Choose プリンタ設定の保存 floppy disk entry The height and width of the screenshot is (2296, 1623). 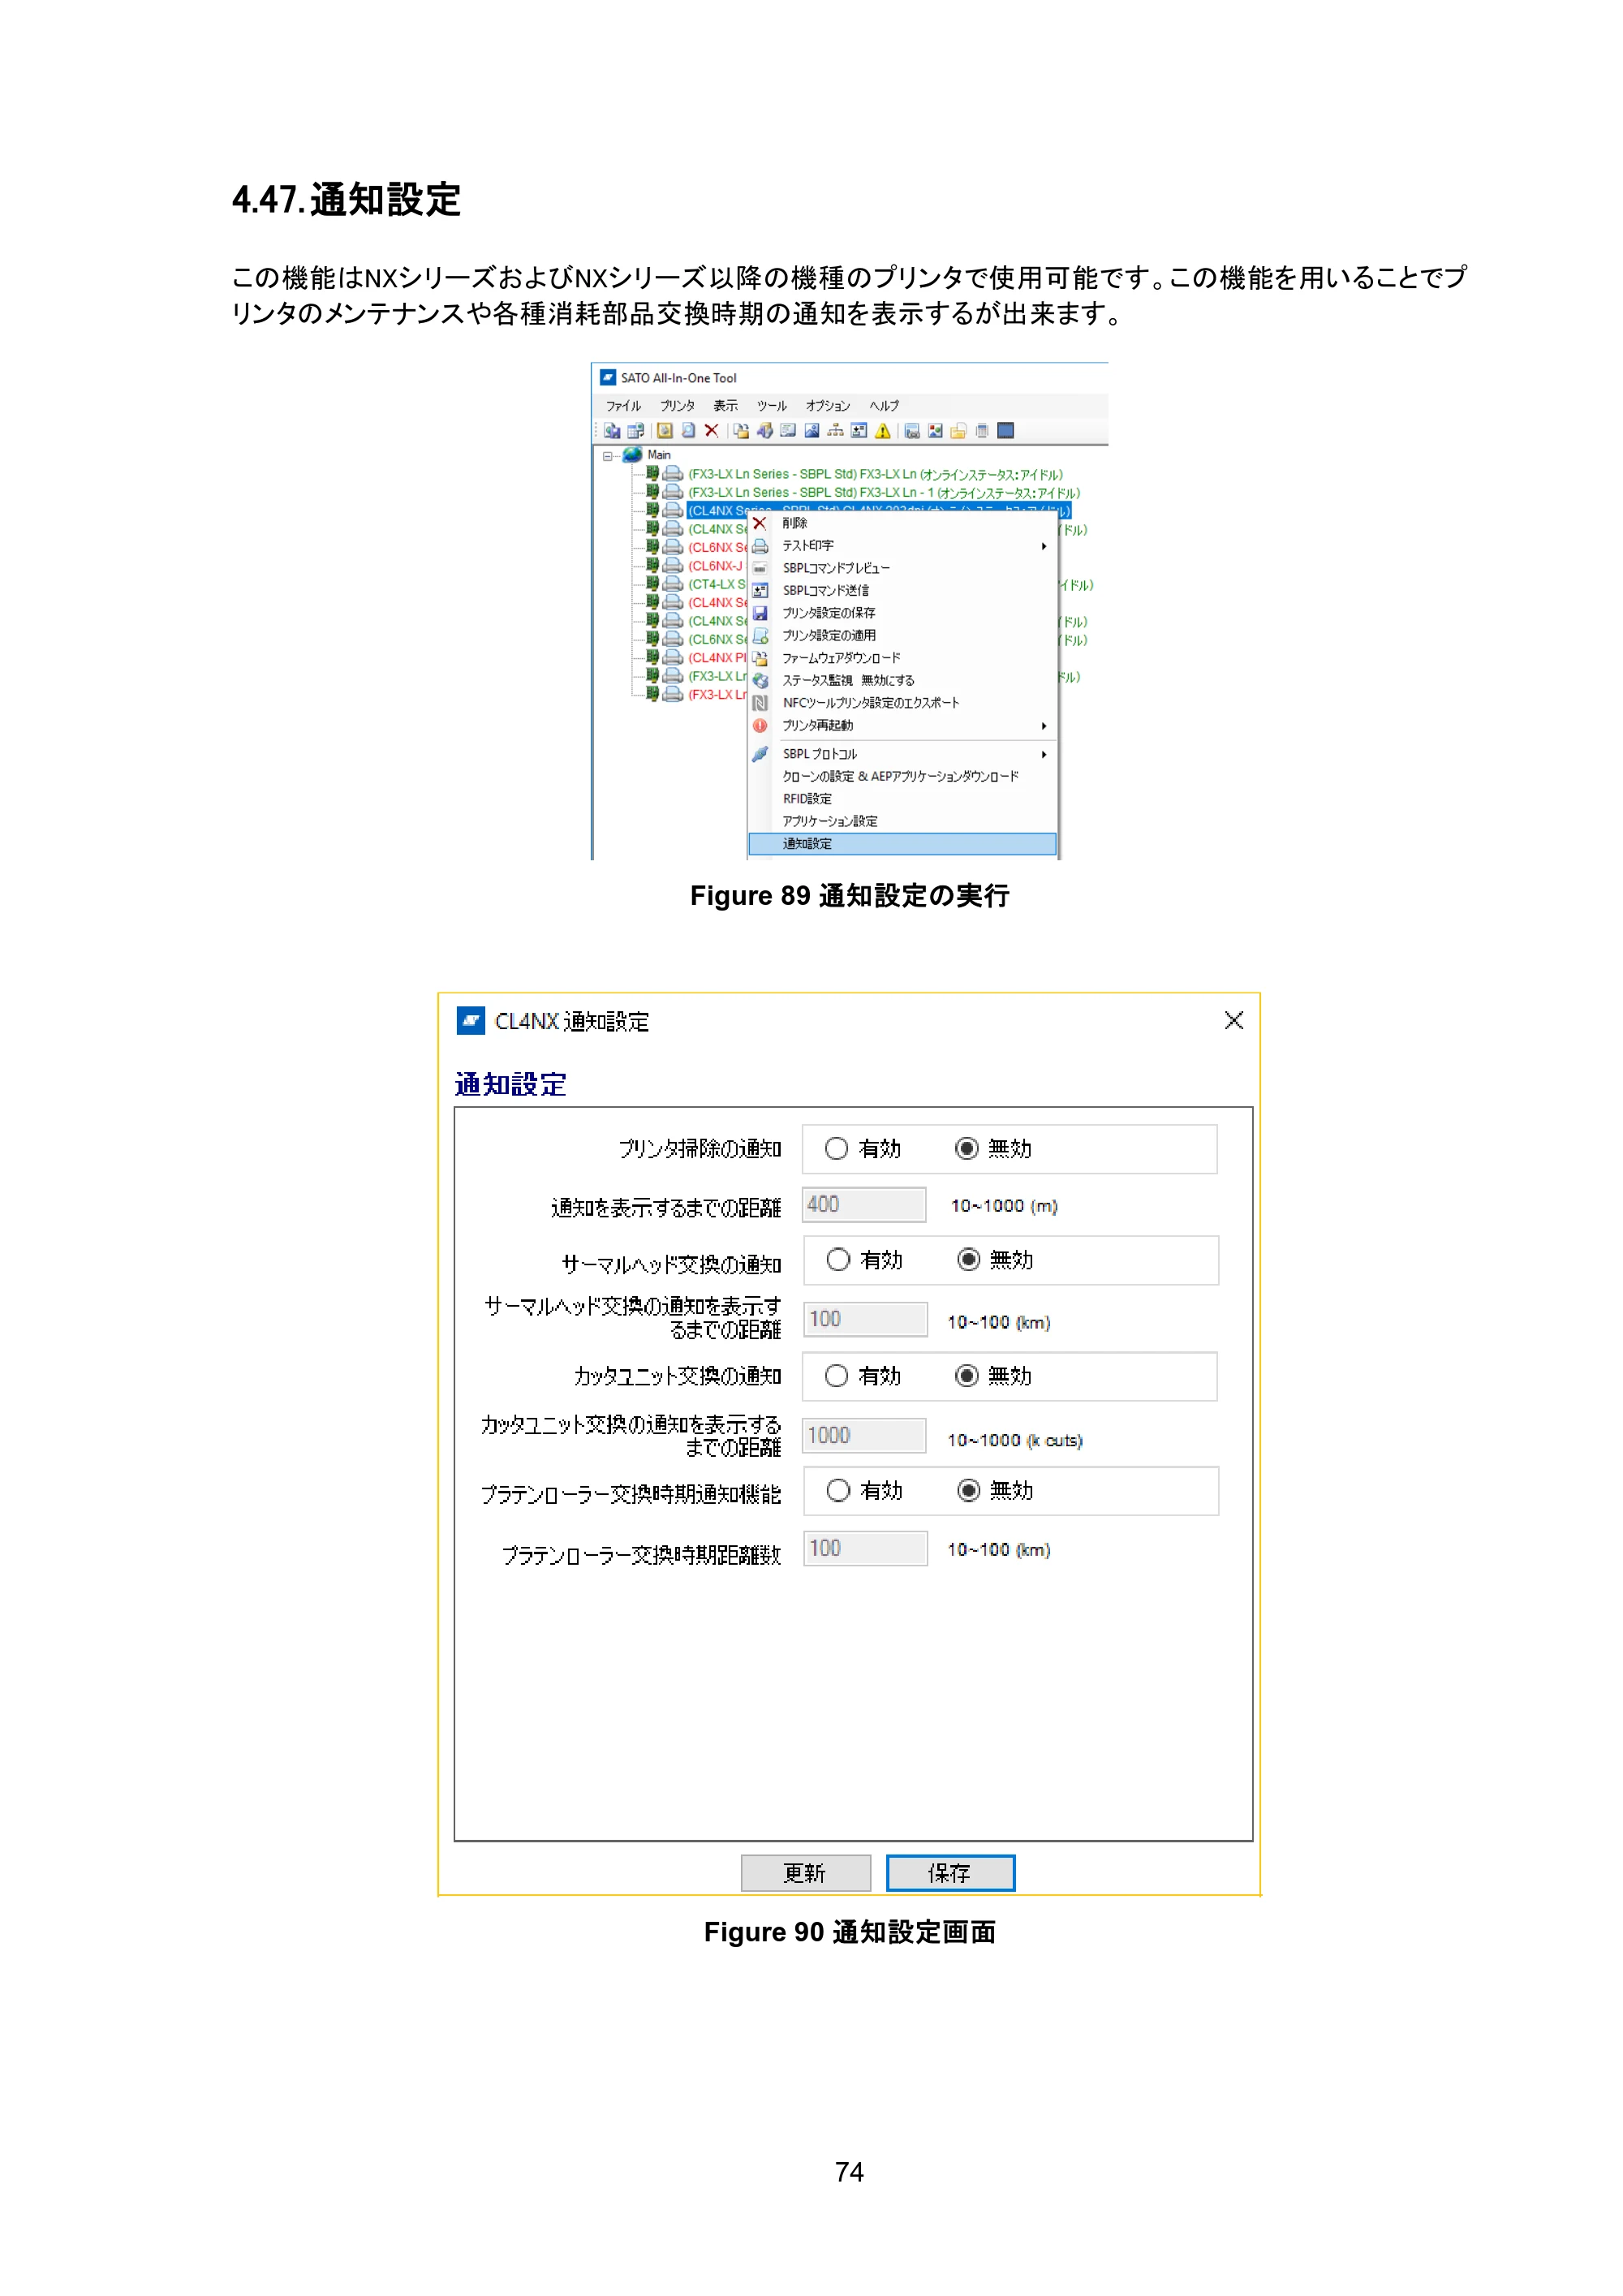click(902, 613)
